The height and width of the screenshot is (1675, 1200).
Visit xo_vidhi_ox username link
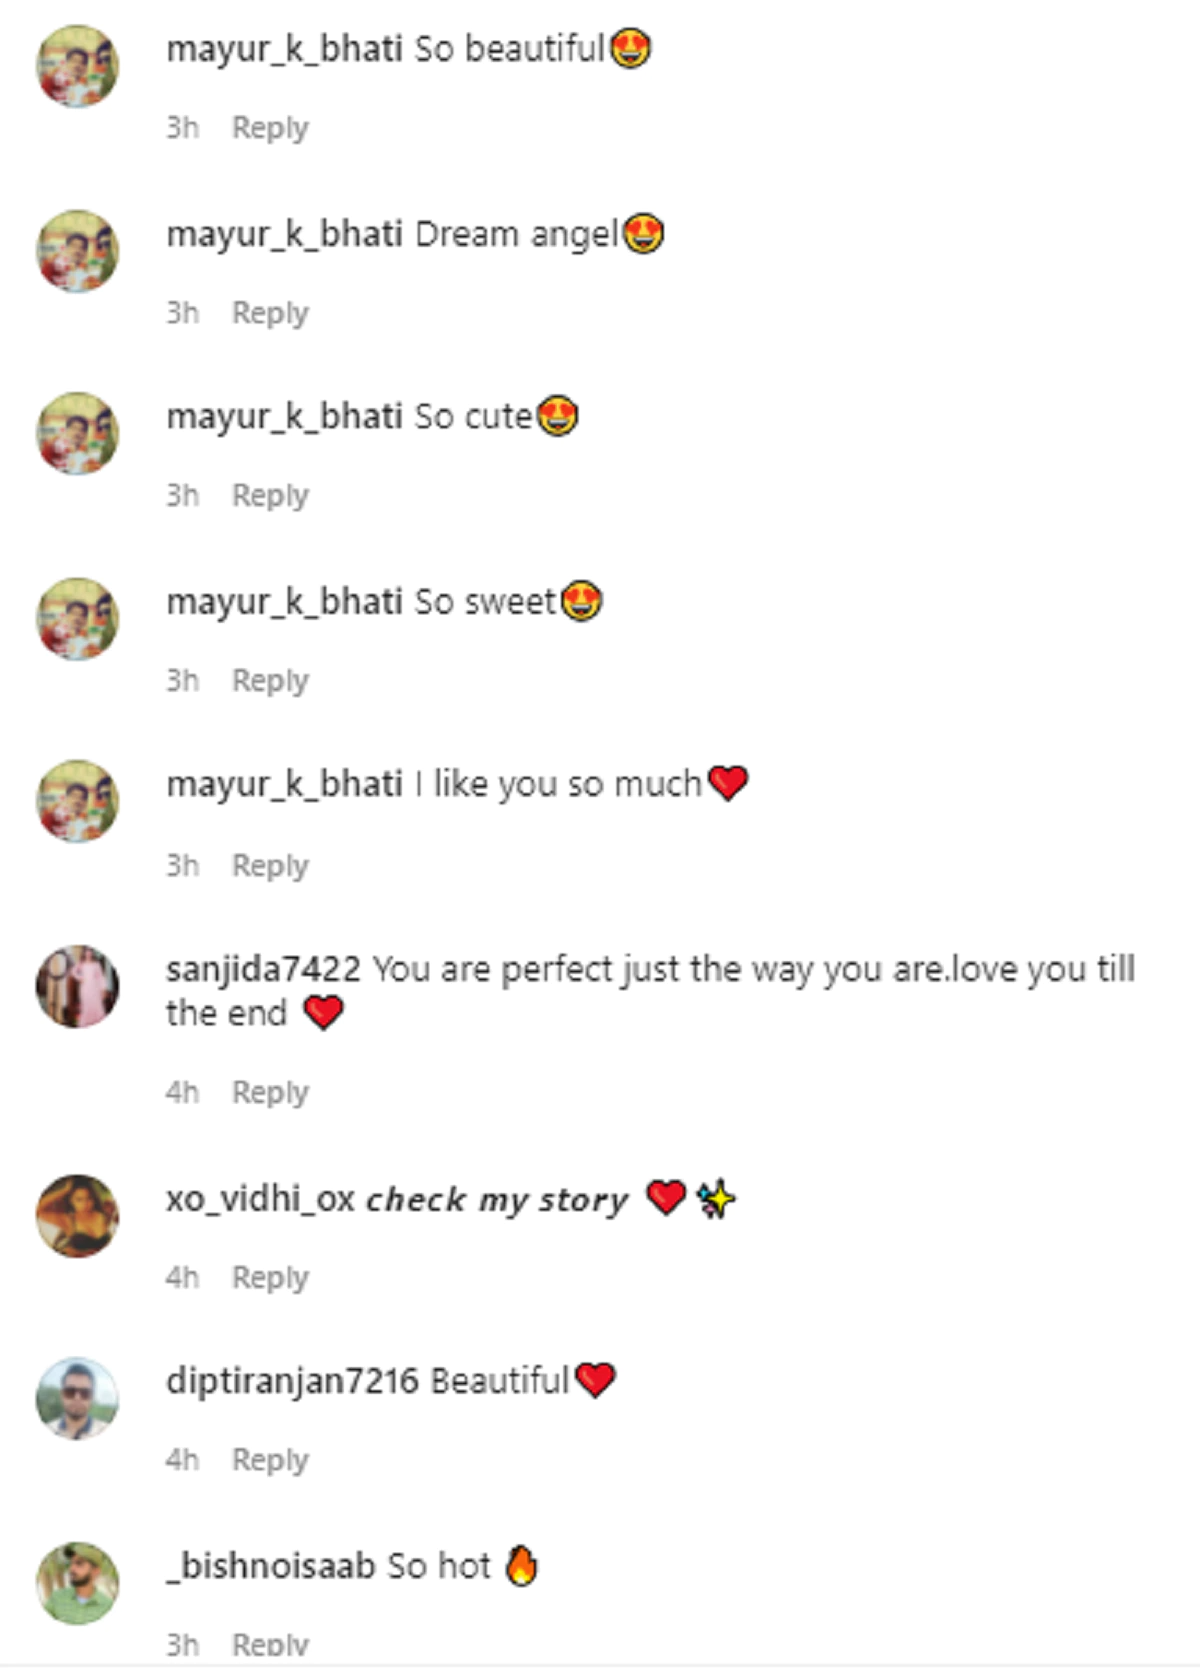tap(260, 1198)
